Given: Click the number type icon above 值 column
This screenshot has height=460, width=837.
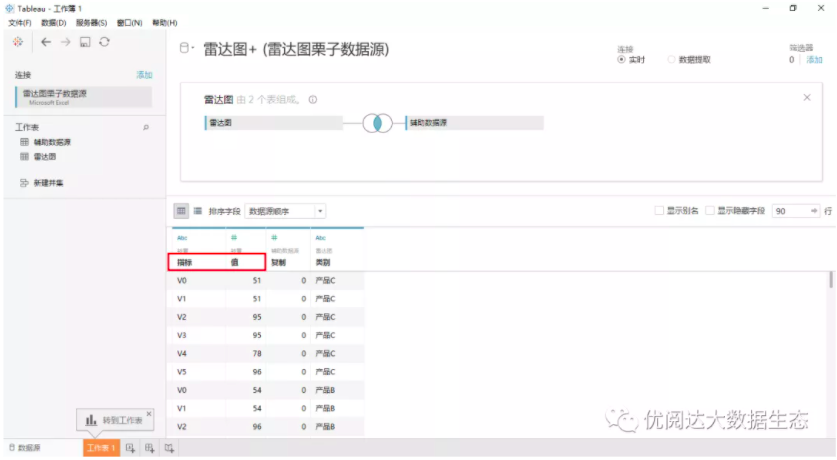Looking at the screenshot, I should [x=234, y=237].
